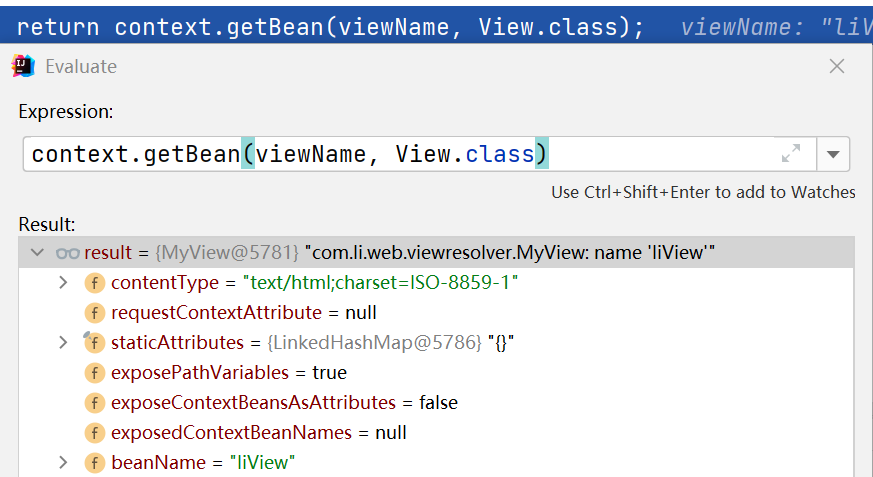The width and height of the screenshot is (873, 477).
Task: Expand the beanName field node
Action: point(64,463)
